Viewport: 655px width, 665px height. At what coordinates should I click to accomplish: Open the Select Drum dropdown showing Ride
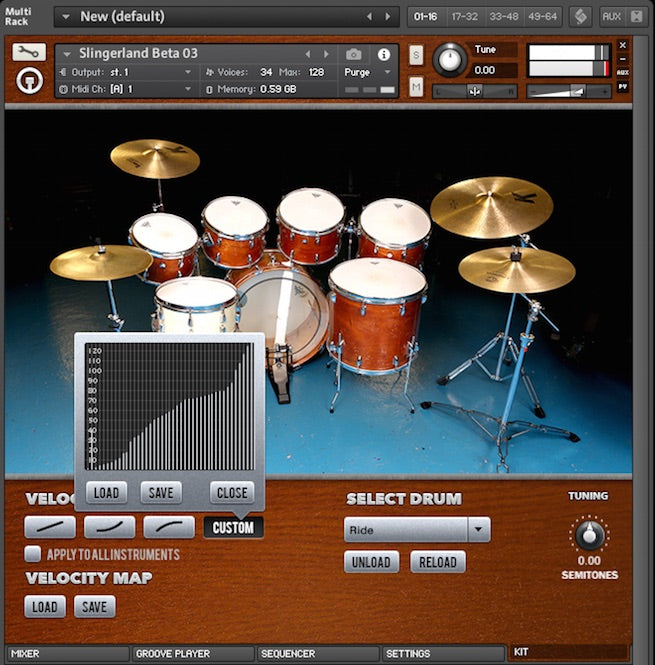coord(417,530)
